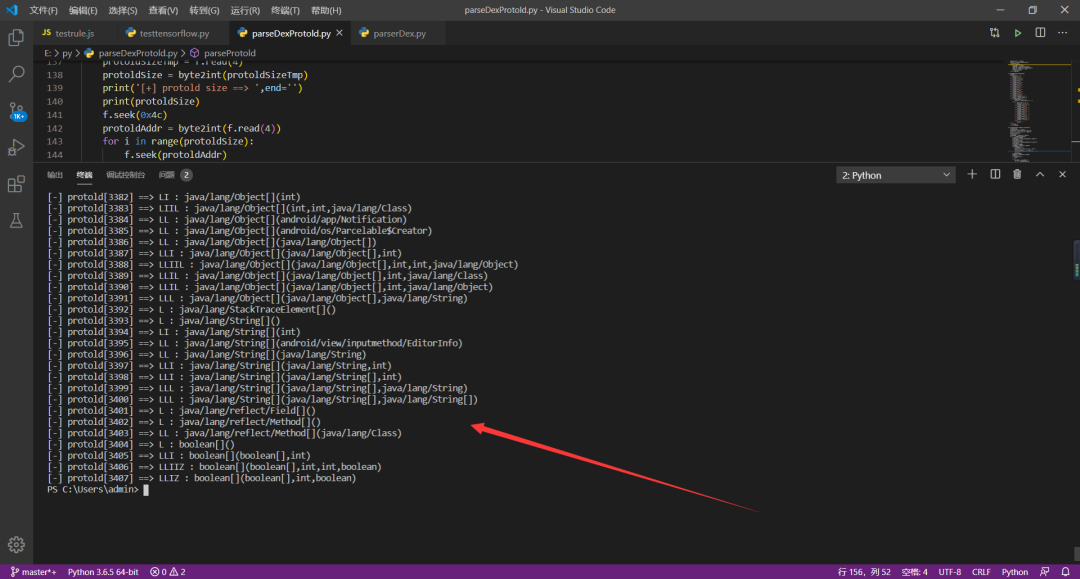Viewport: 1080px width, 579px height.
Task: Switch to the testrule.js tab
Action: [x=75, y=33]
